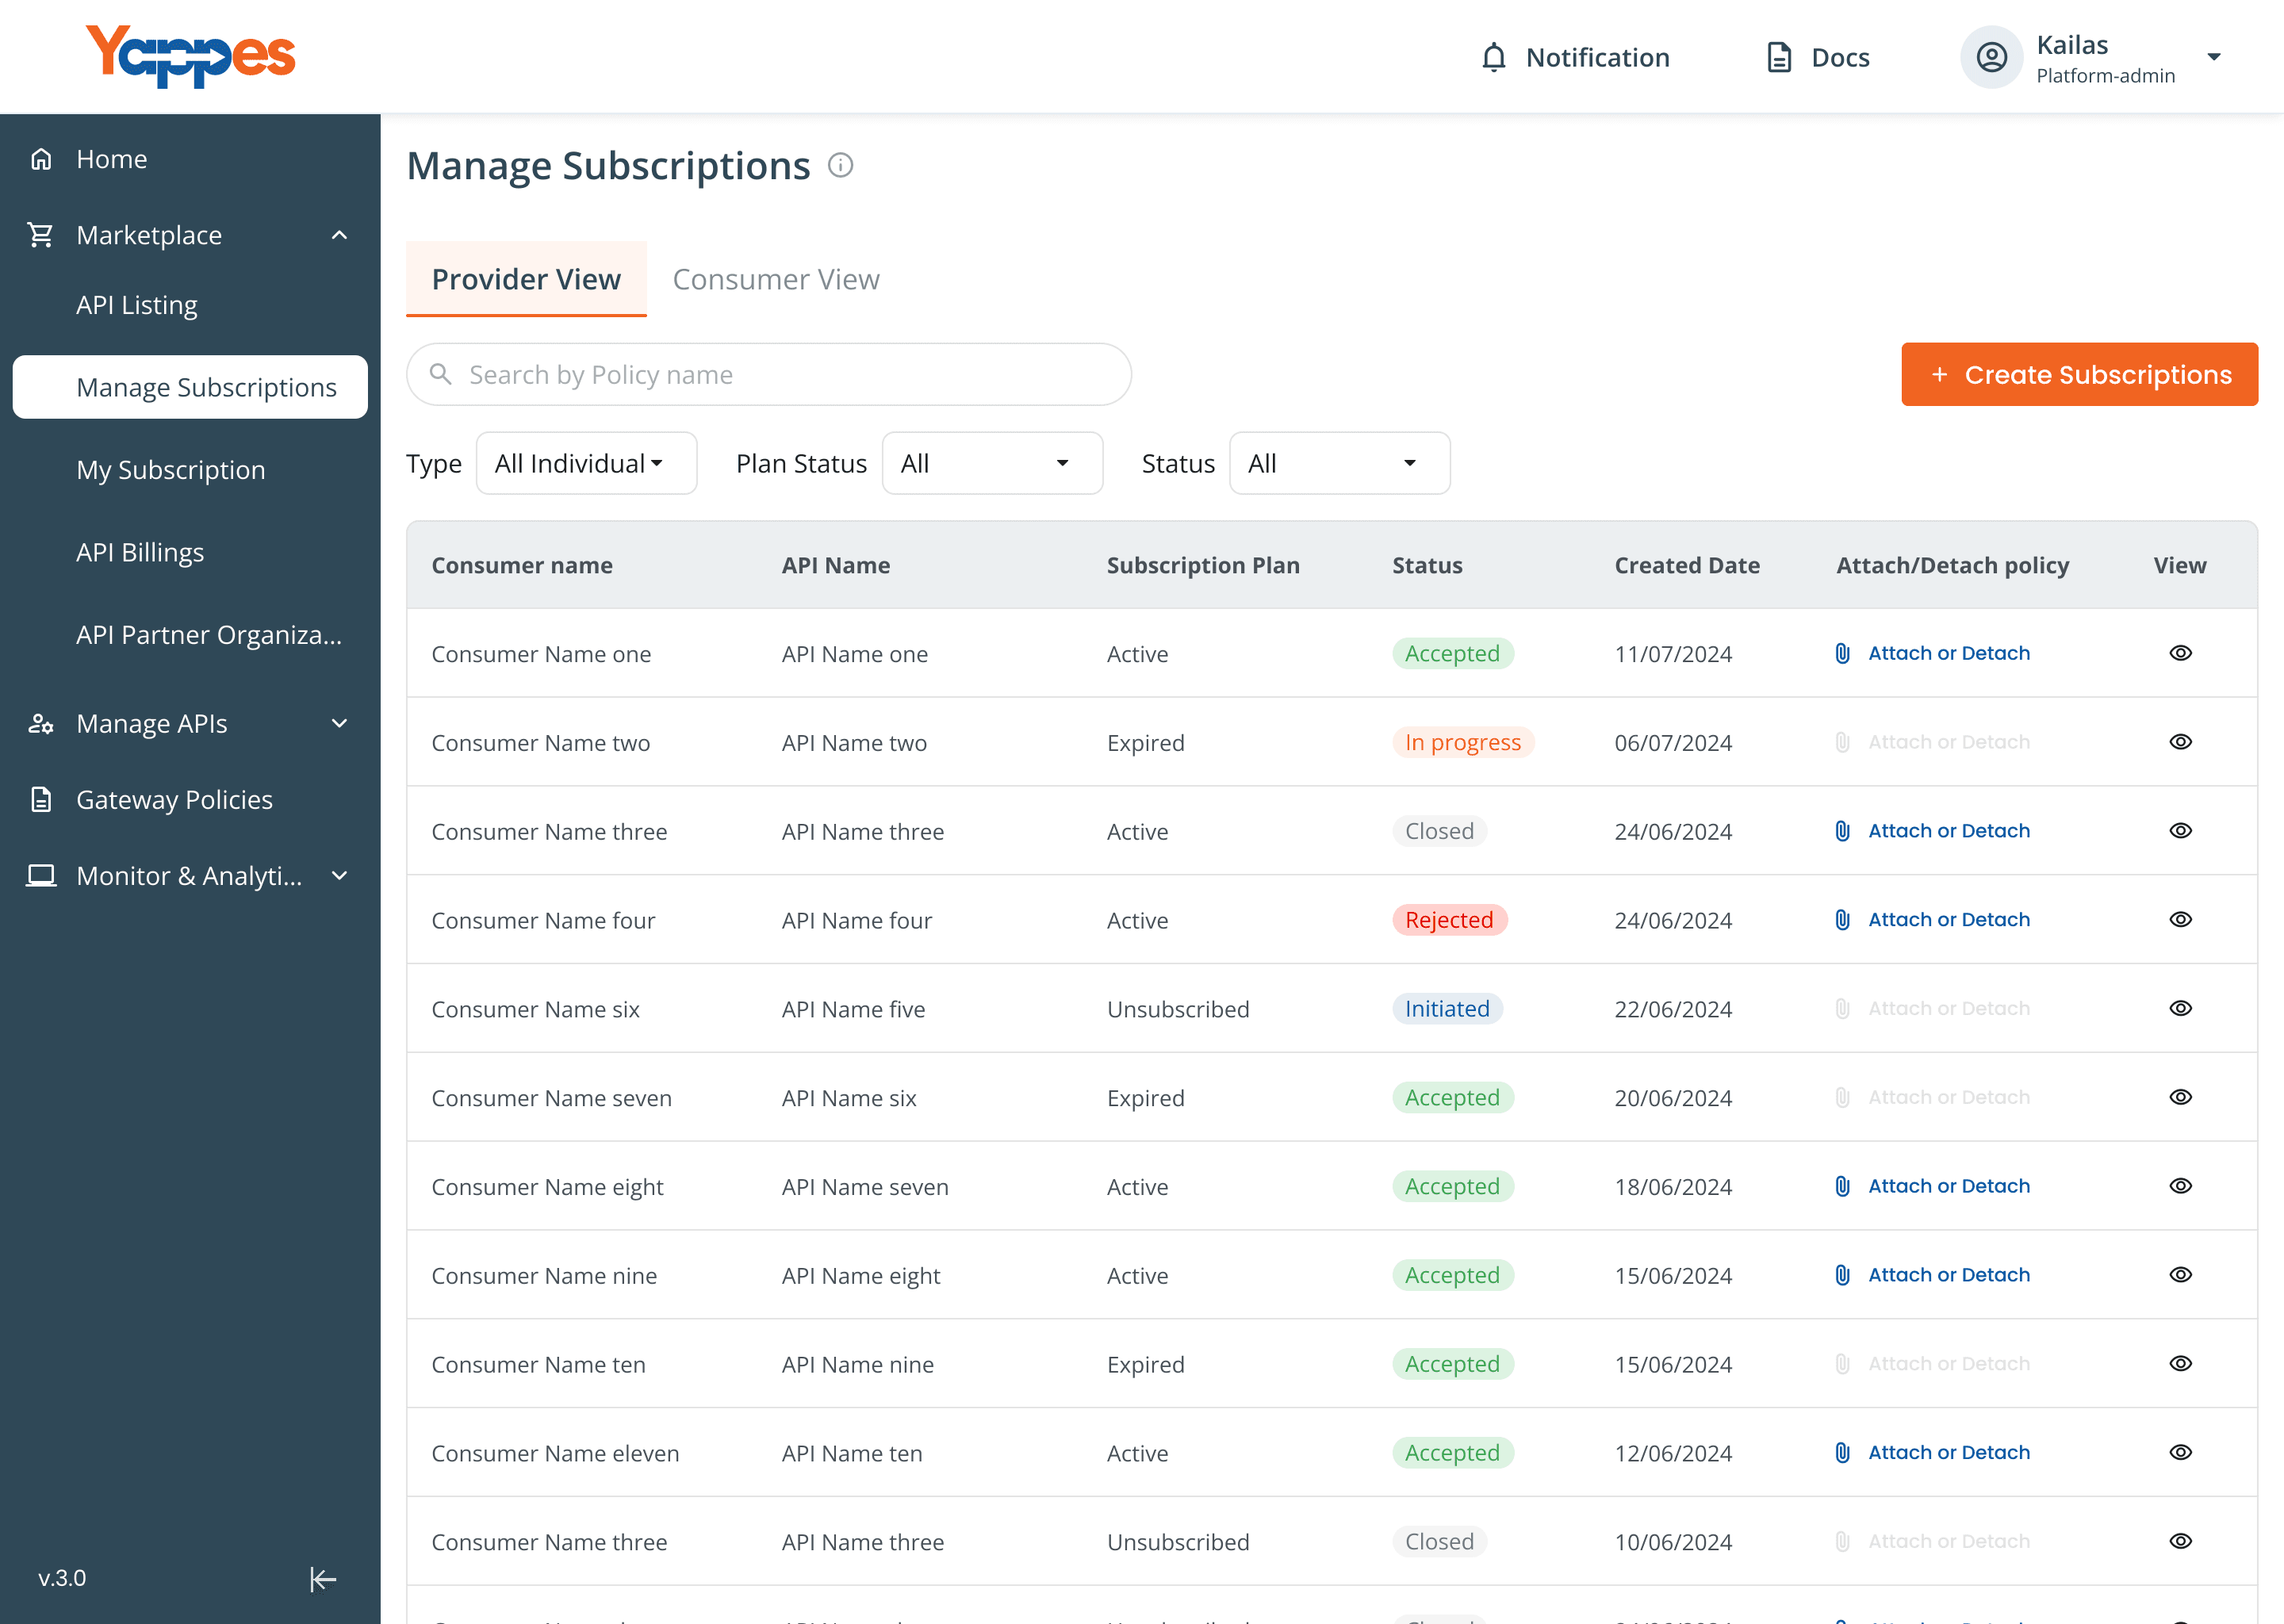Open the Docs document icon
The height and width of the screenshot is (1624, 2284).
[1779, 57]
